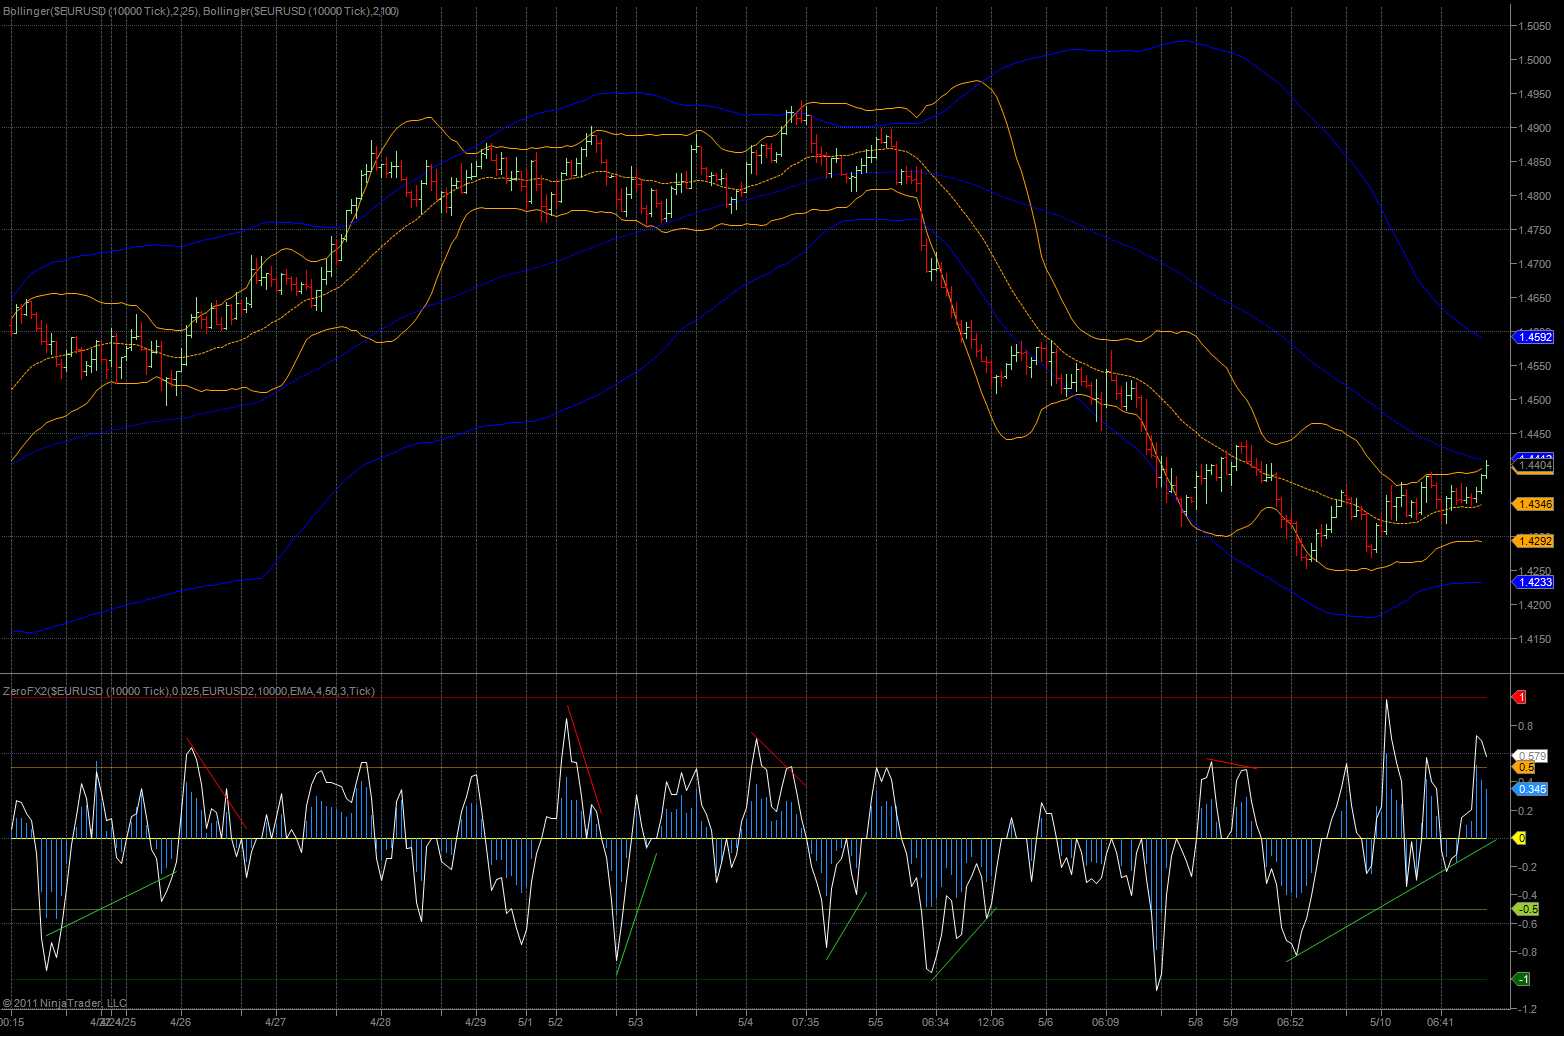Viewport: 1564px width, 1037px height.
Task: Select the 5/10 date on time axis
Action: [x=1380, y=1022]
